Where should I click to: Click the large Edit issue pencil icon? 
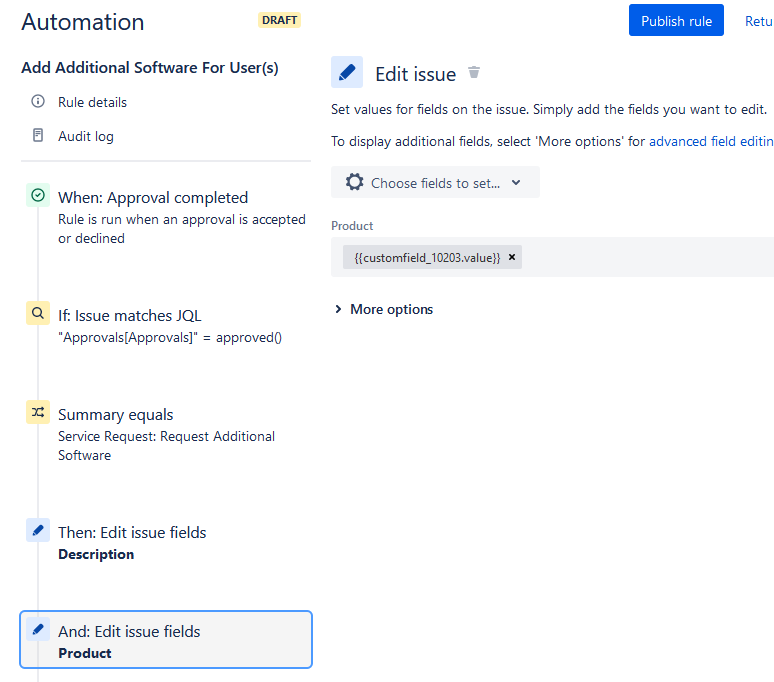[347, 72]
